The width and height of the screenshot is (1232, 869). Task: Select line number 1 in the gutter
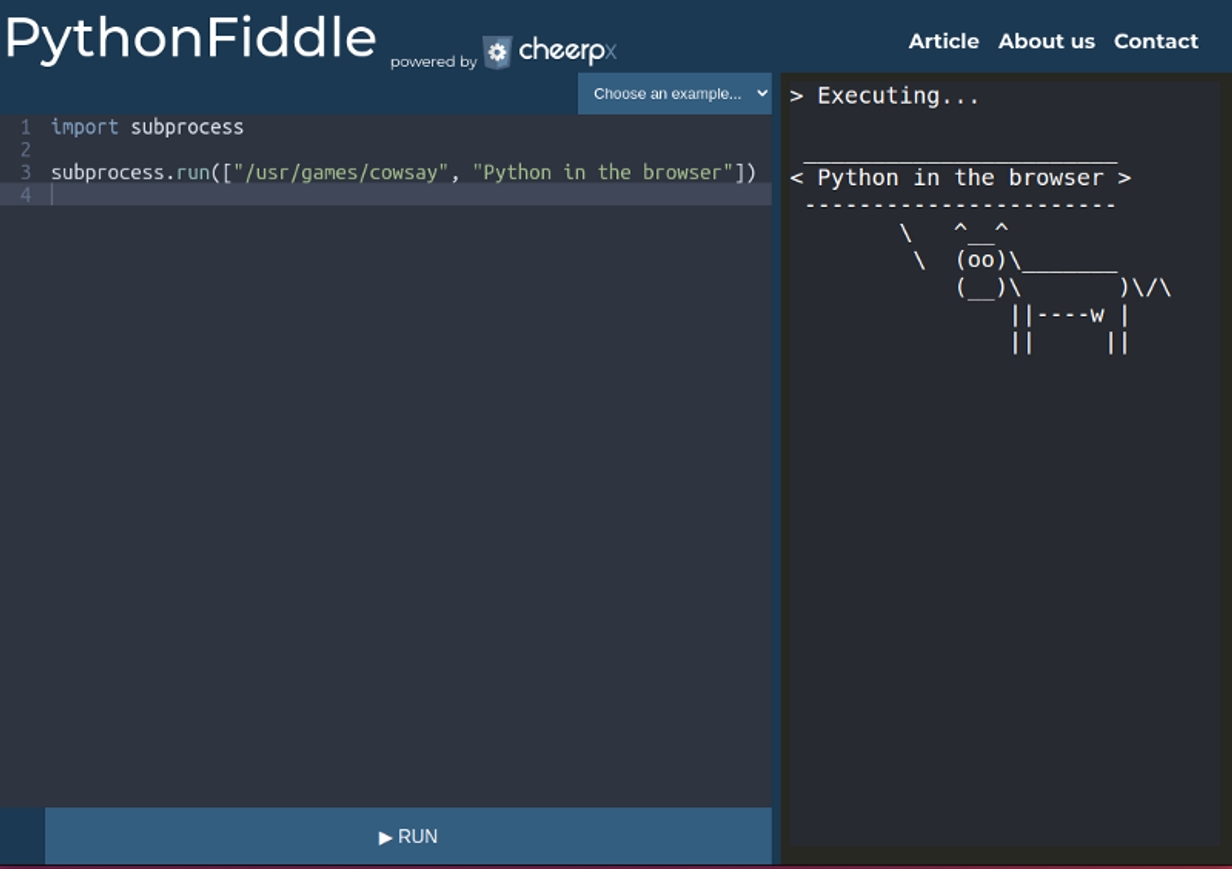tap(26, 127)
